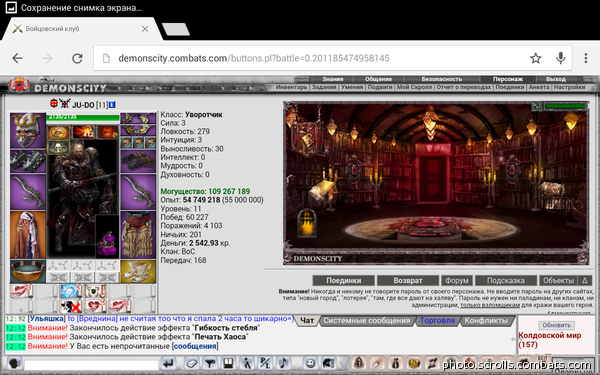Click the Обновить button in online list

pyautogui.click(x=556, y=325)
